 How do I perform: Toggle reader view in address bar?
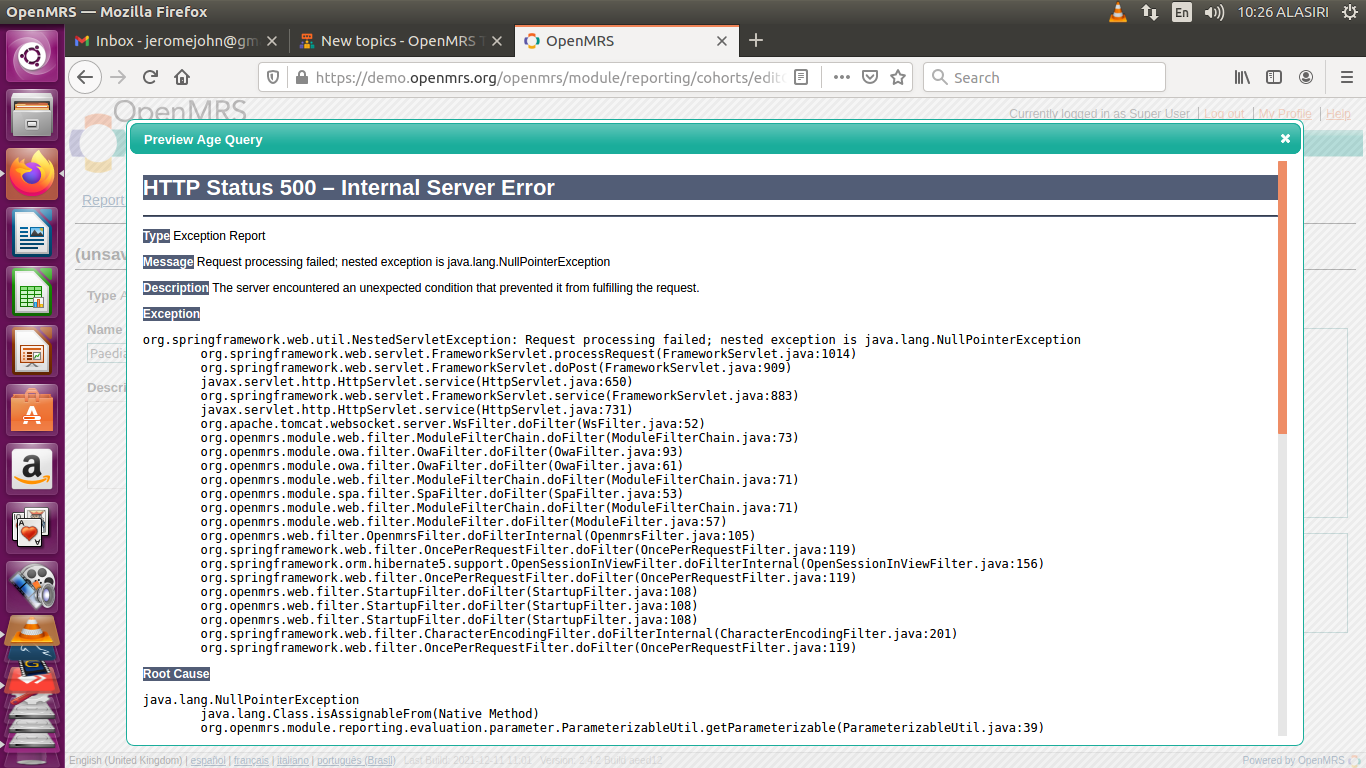pos(801,77)
